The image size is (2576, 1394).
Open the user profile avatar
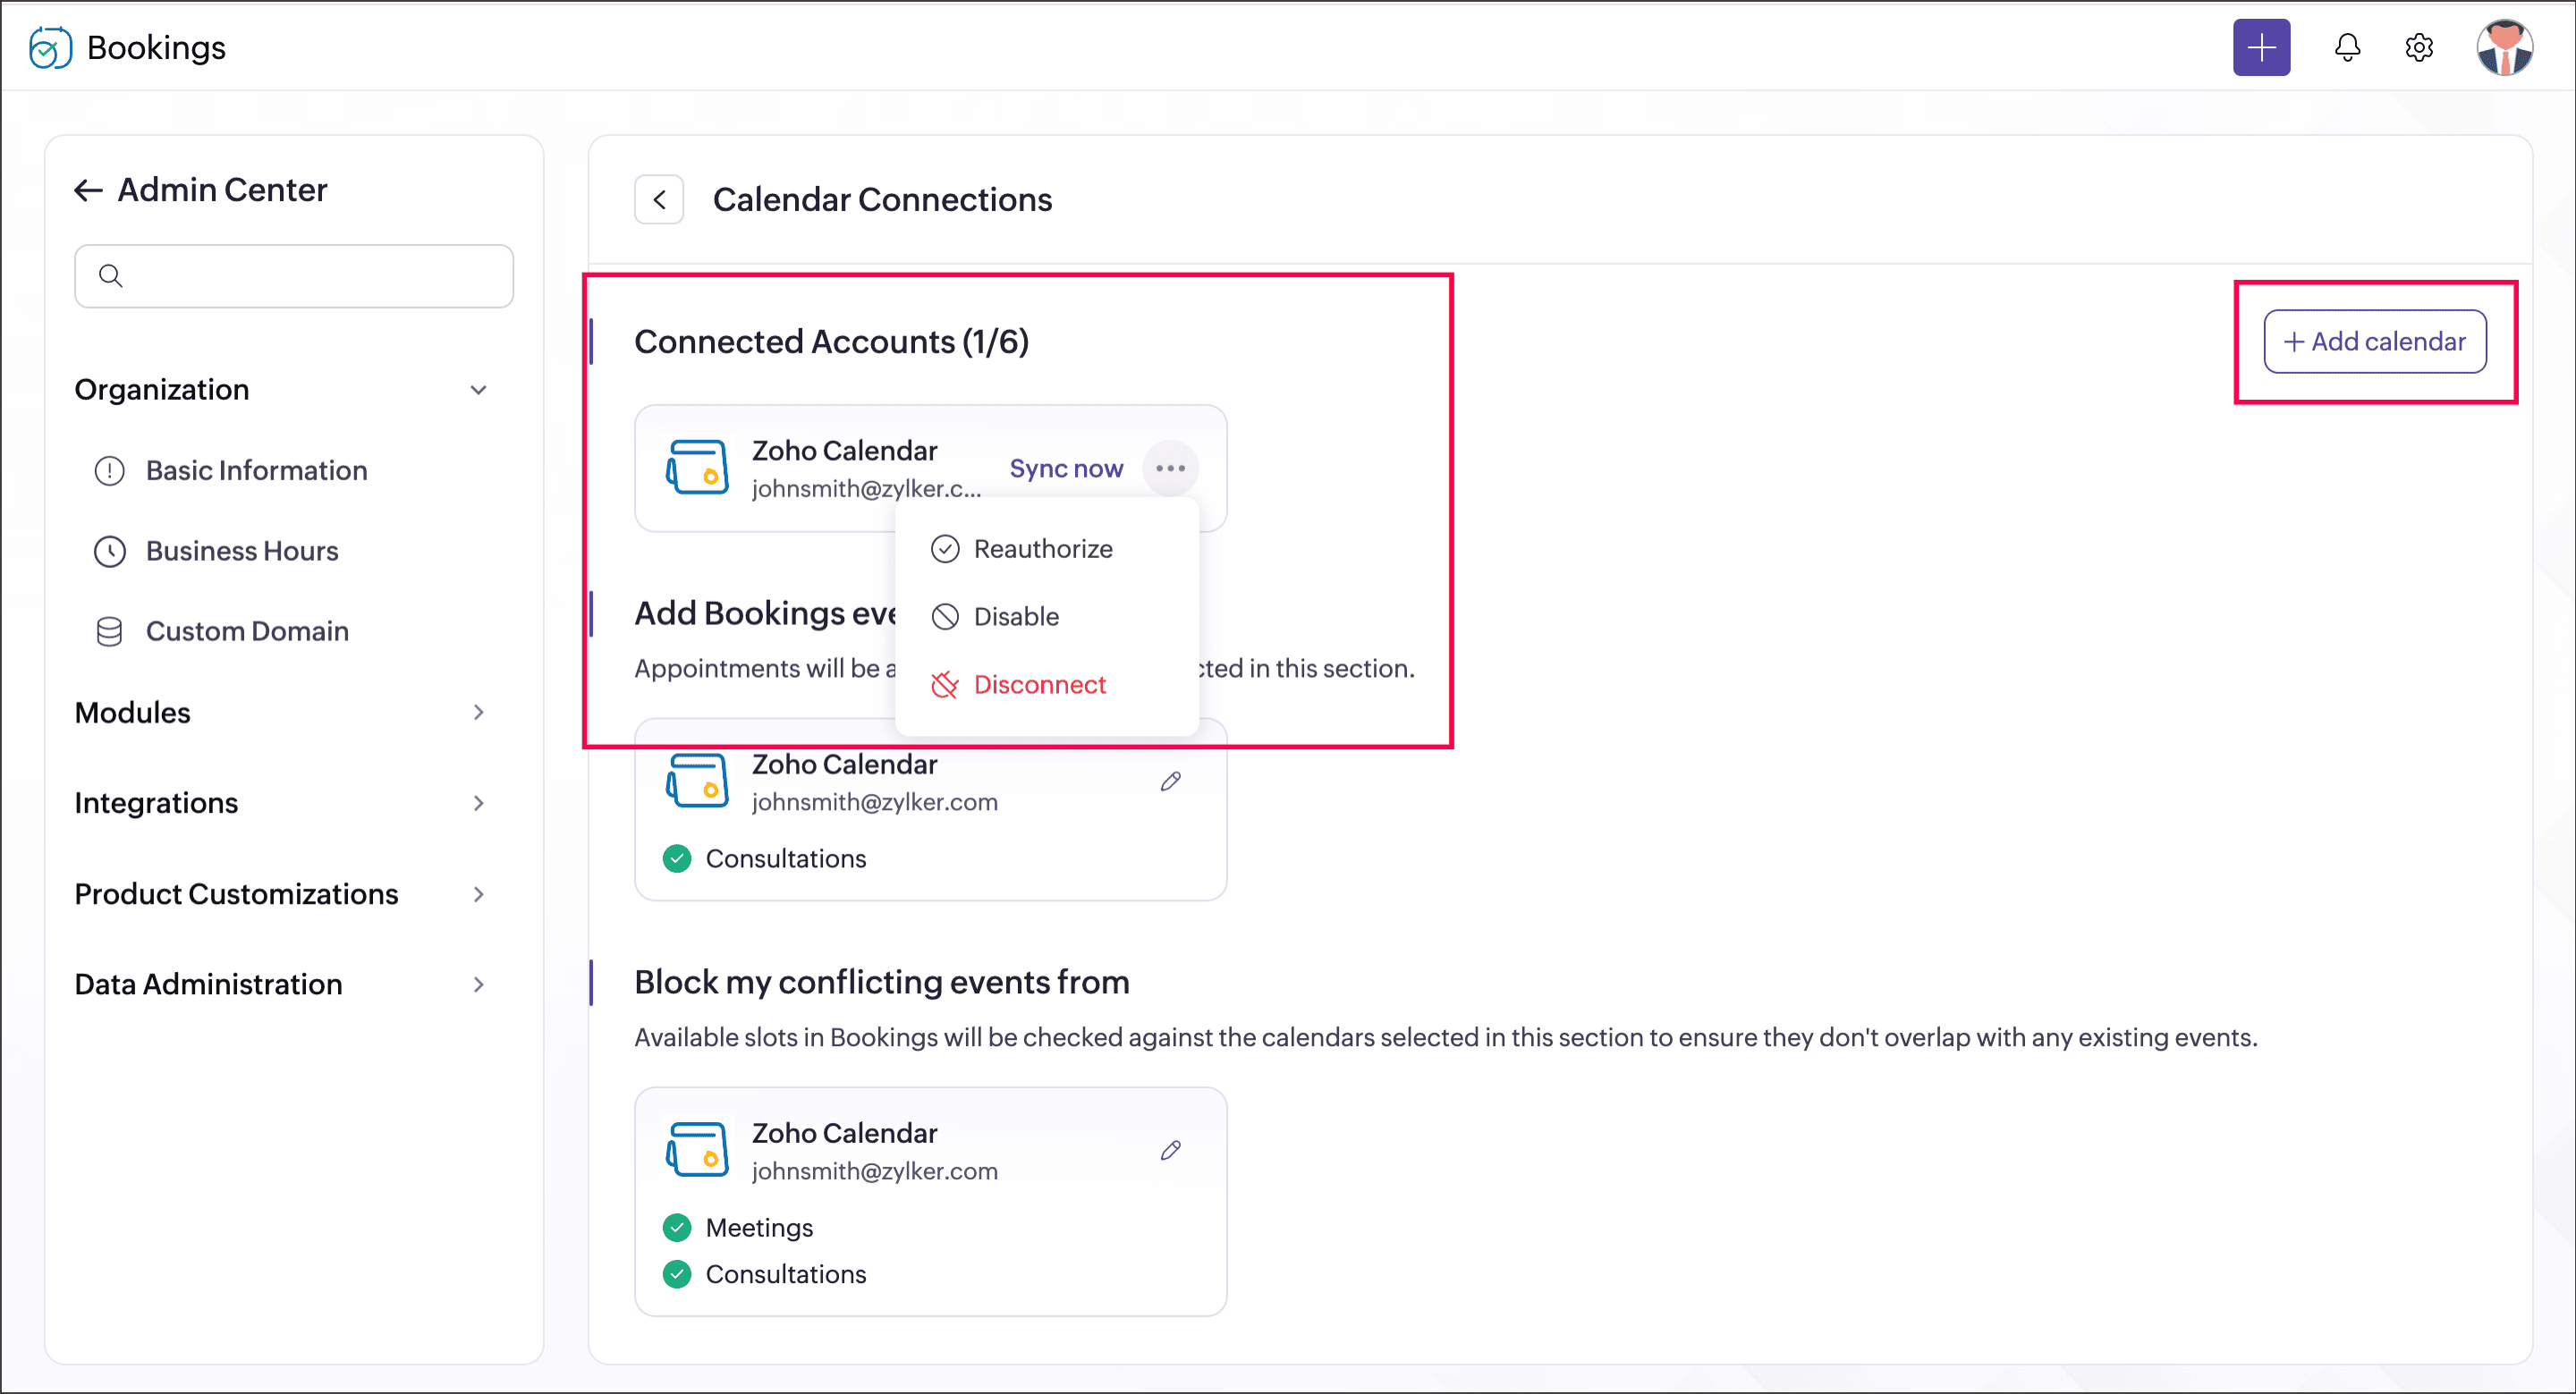click(2504, 47)
